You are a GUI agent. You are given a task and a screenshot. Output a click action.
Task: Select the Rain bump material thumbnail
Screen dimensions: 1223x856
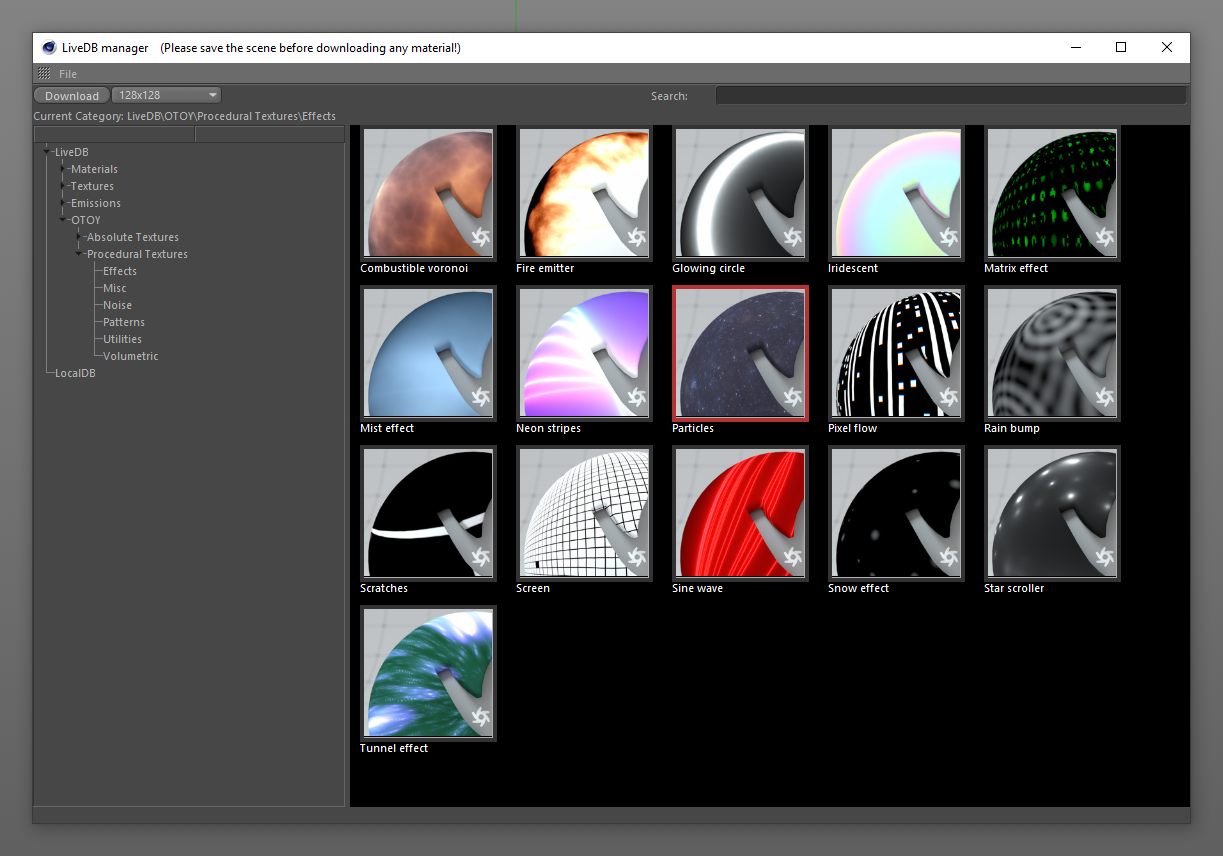pyautogui.click(x=1052, y=353)
